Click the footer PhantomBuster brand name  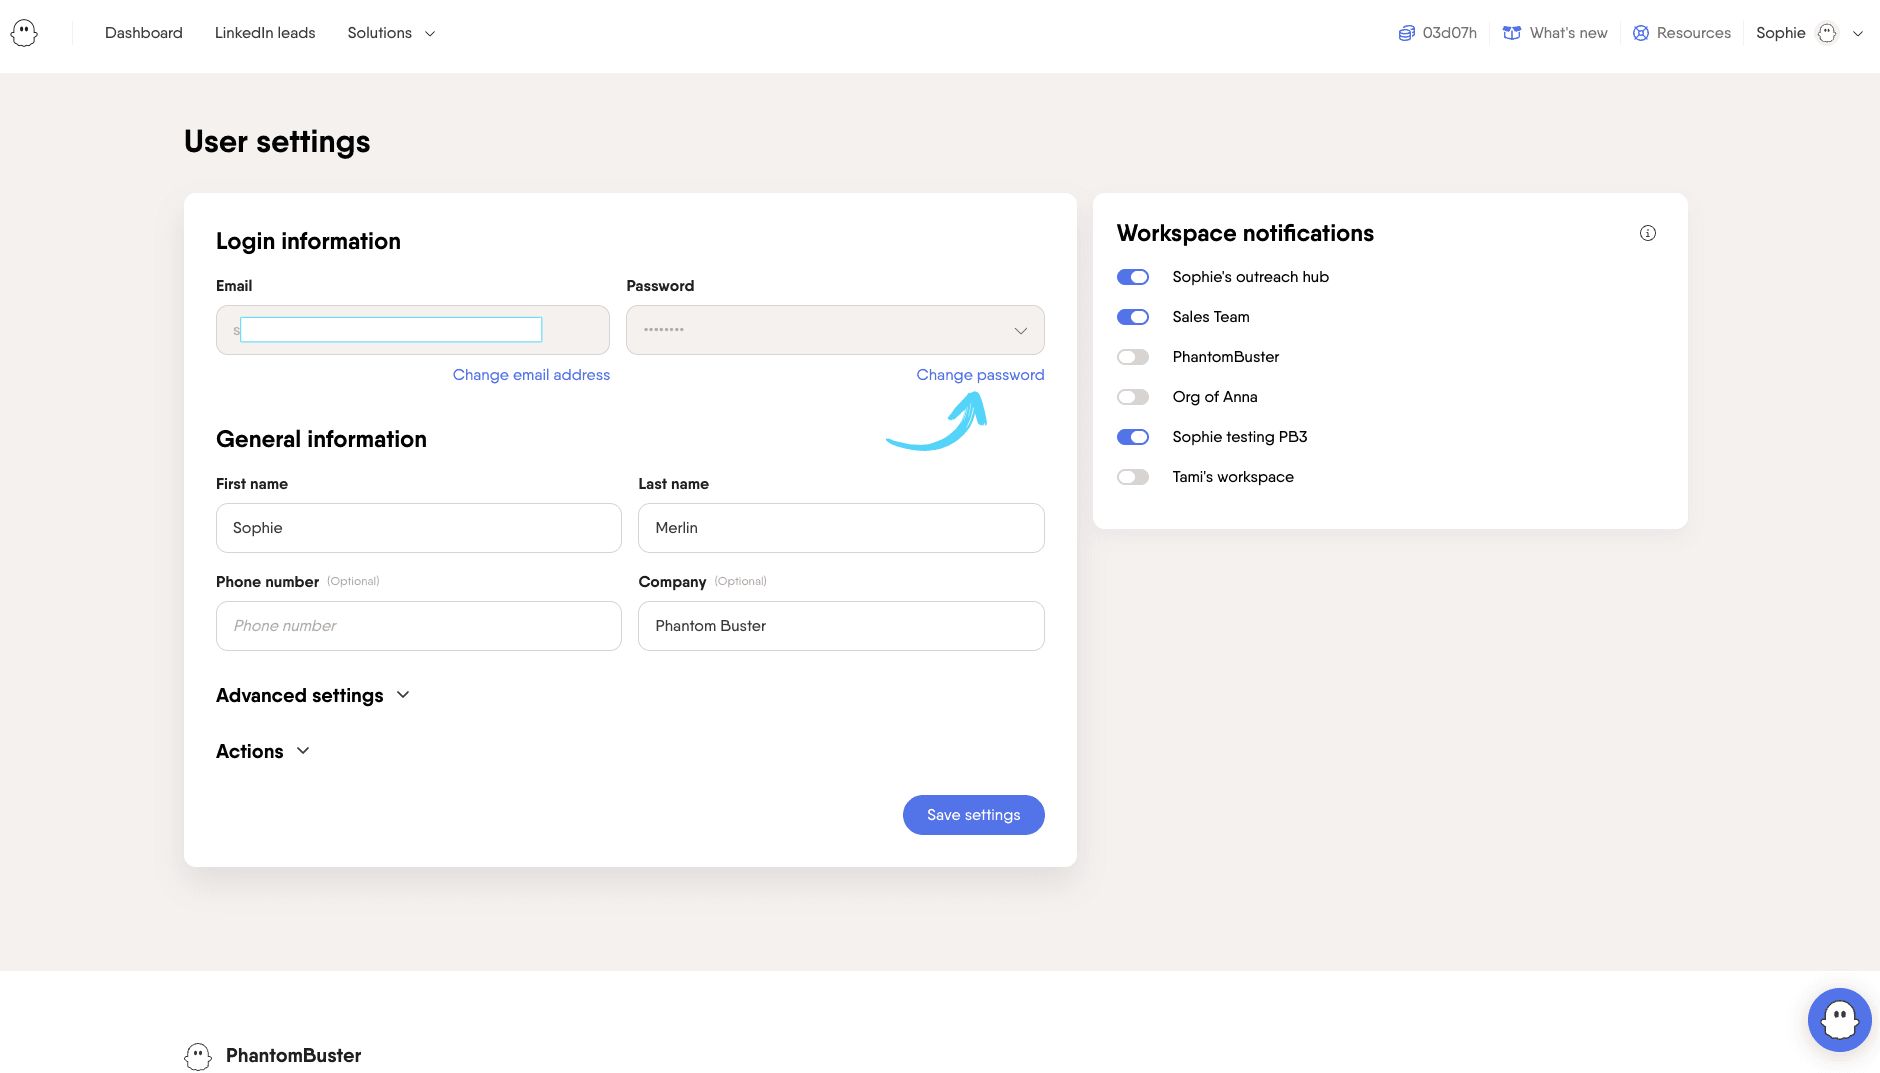click(x=293, y=1056)
